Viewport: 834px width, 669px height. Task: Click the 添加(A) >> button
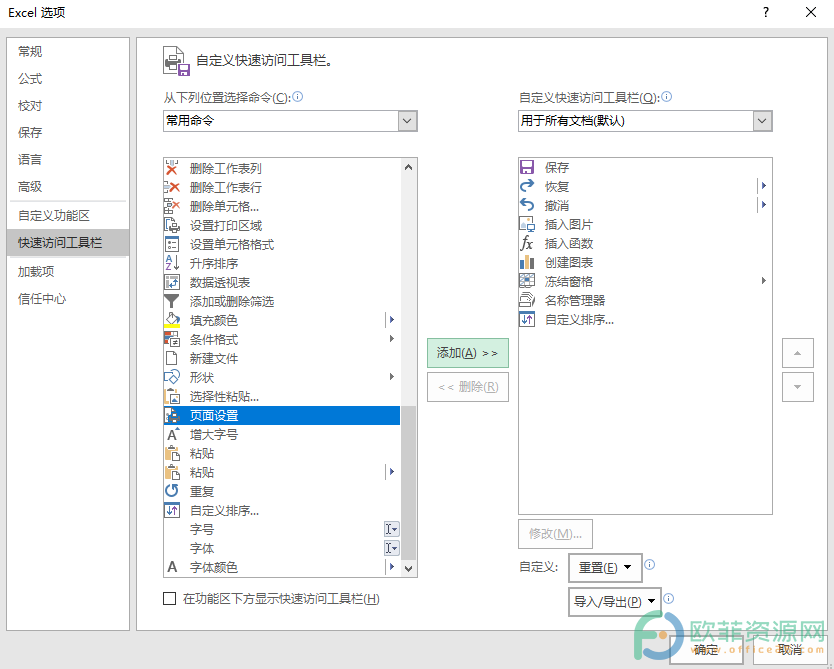click(x=468, y=353)
